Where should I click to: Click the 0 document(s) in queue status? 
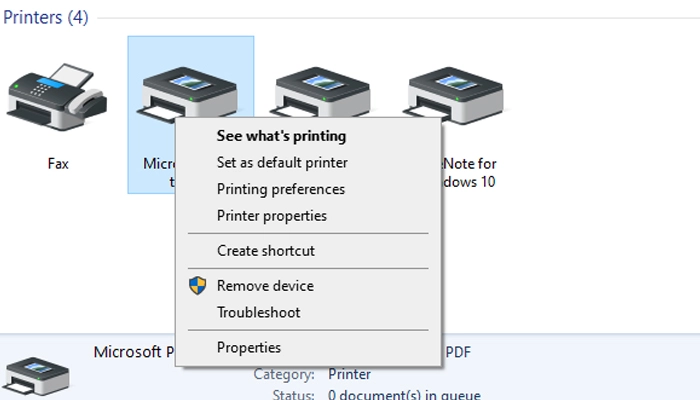404,394
